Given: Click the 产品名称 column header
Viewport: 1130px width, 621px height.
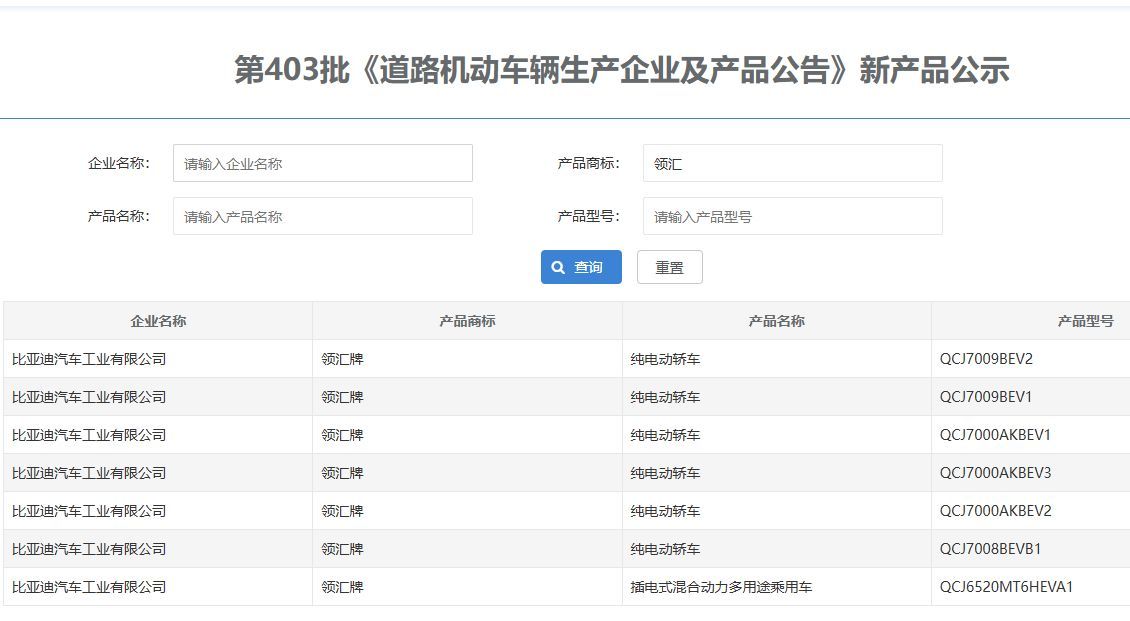Looking at the screenshot, I should coord(777,320).
